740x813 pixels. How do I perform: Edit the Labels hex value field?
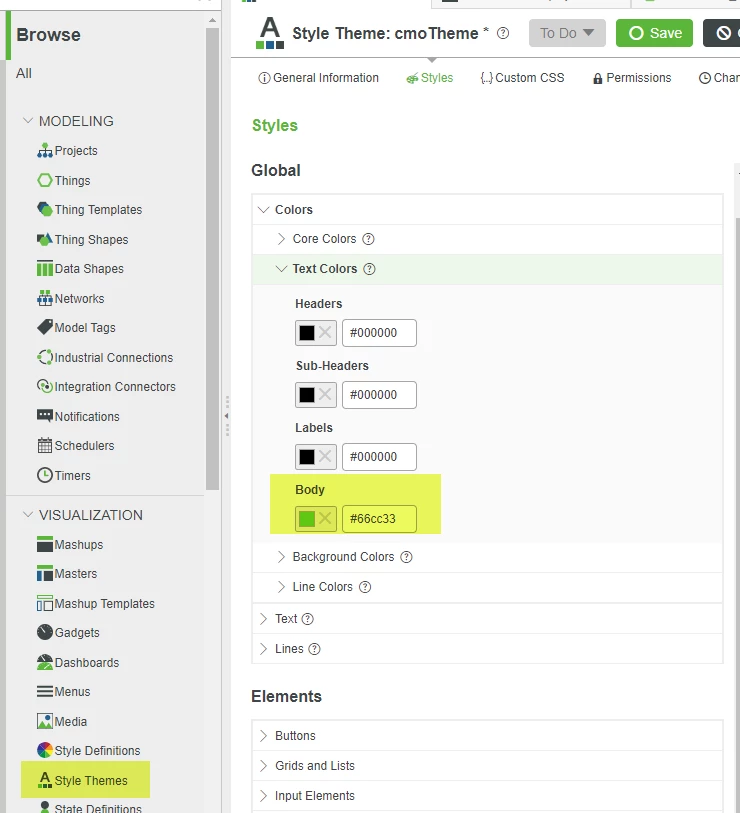pos(379,457)
